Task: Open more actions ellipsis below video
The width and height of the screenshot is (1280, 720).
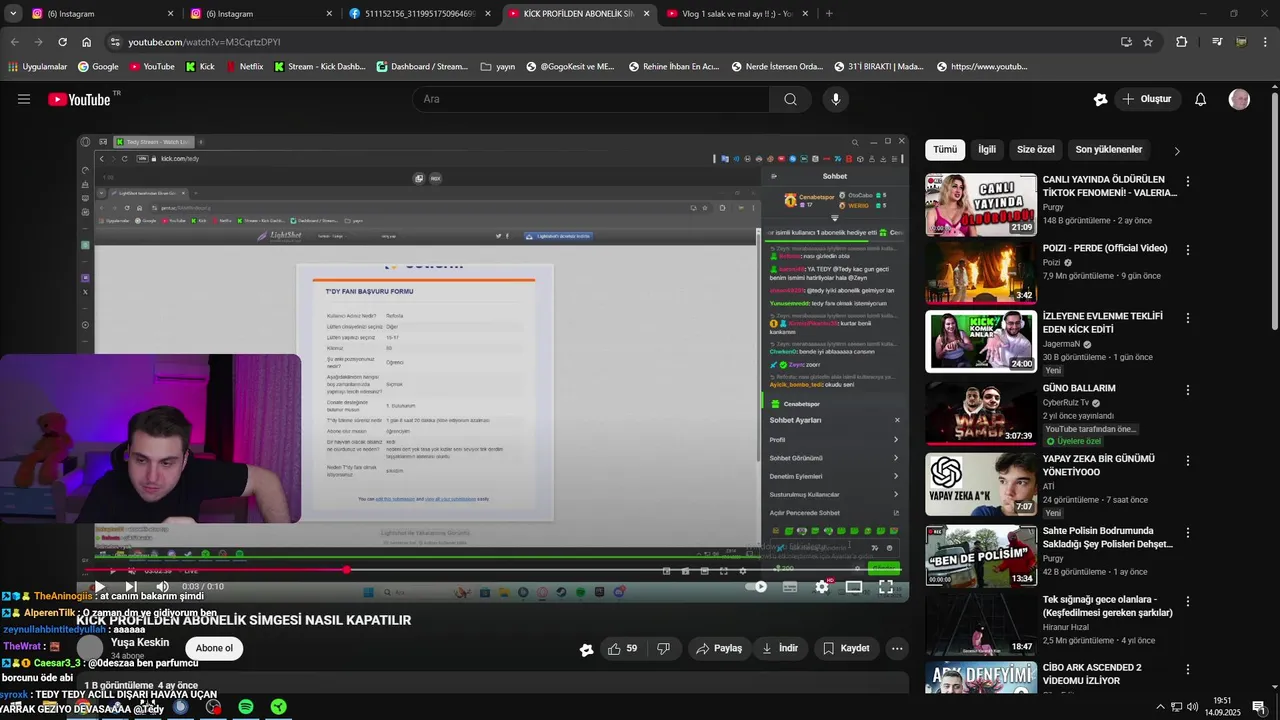Action: 897,648
